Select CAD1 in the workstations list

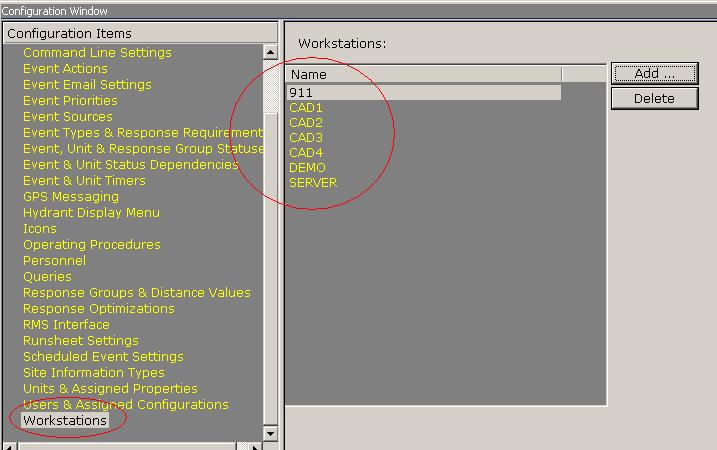tap(306, 107)
